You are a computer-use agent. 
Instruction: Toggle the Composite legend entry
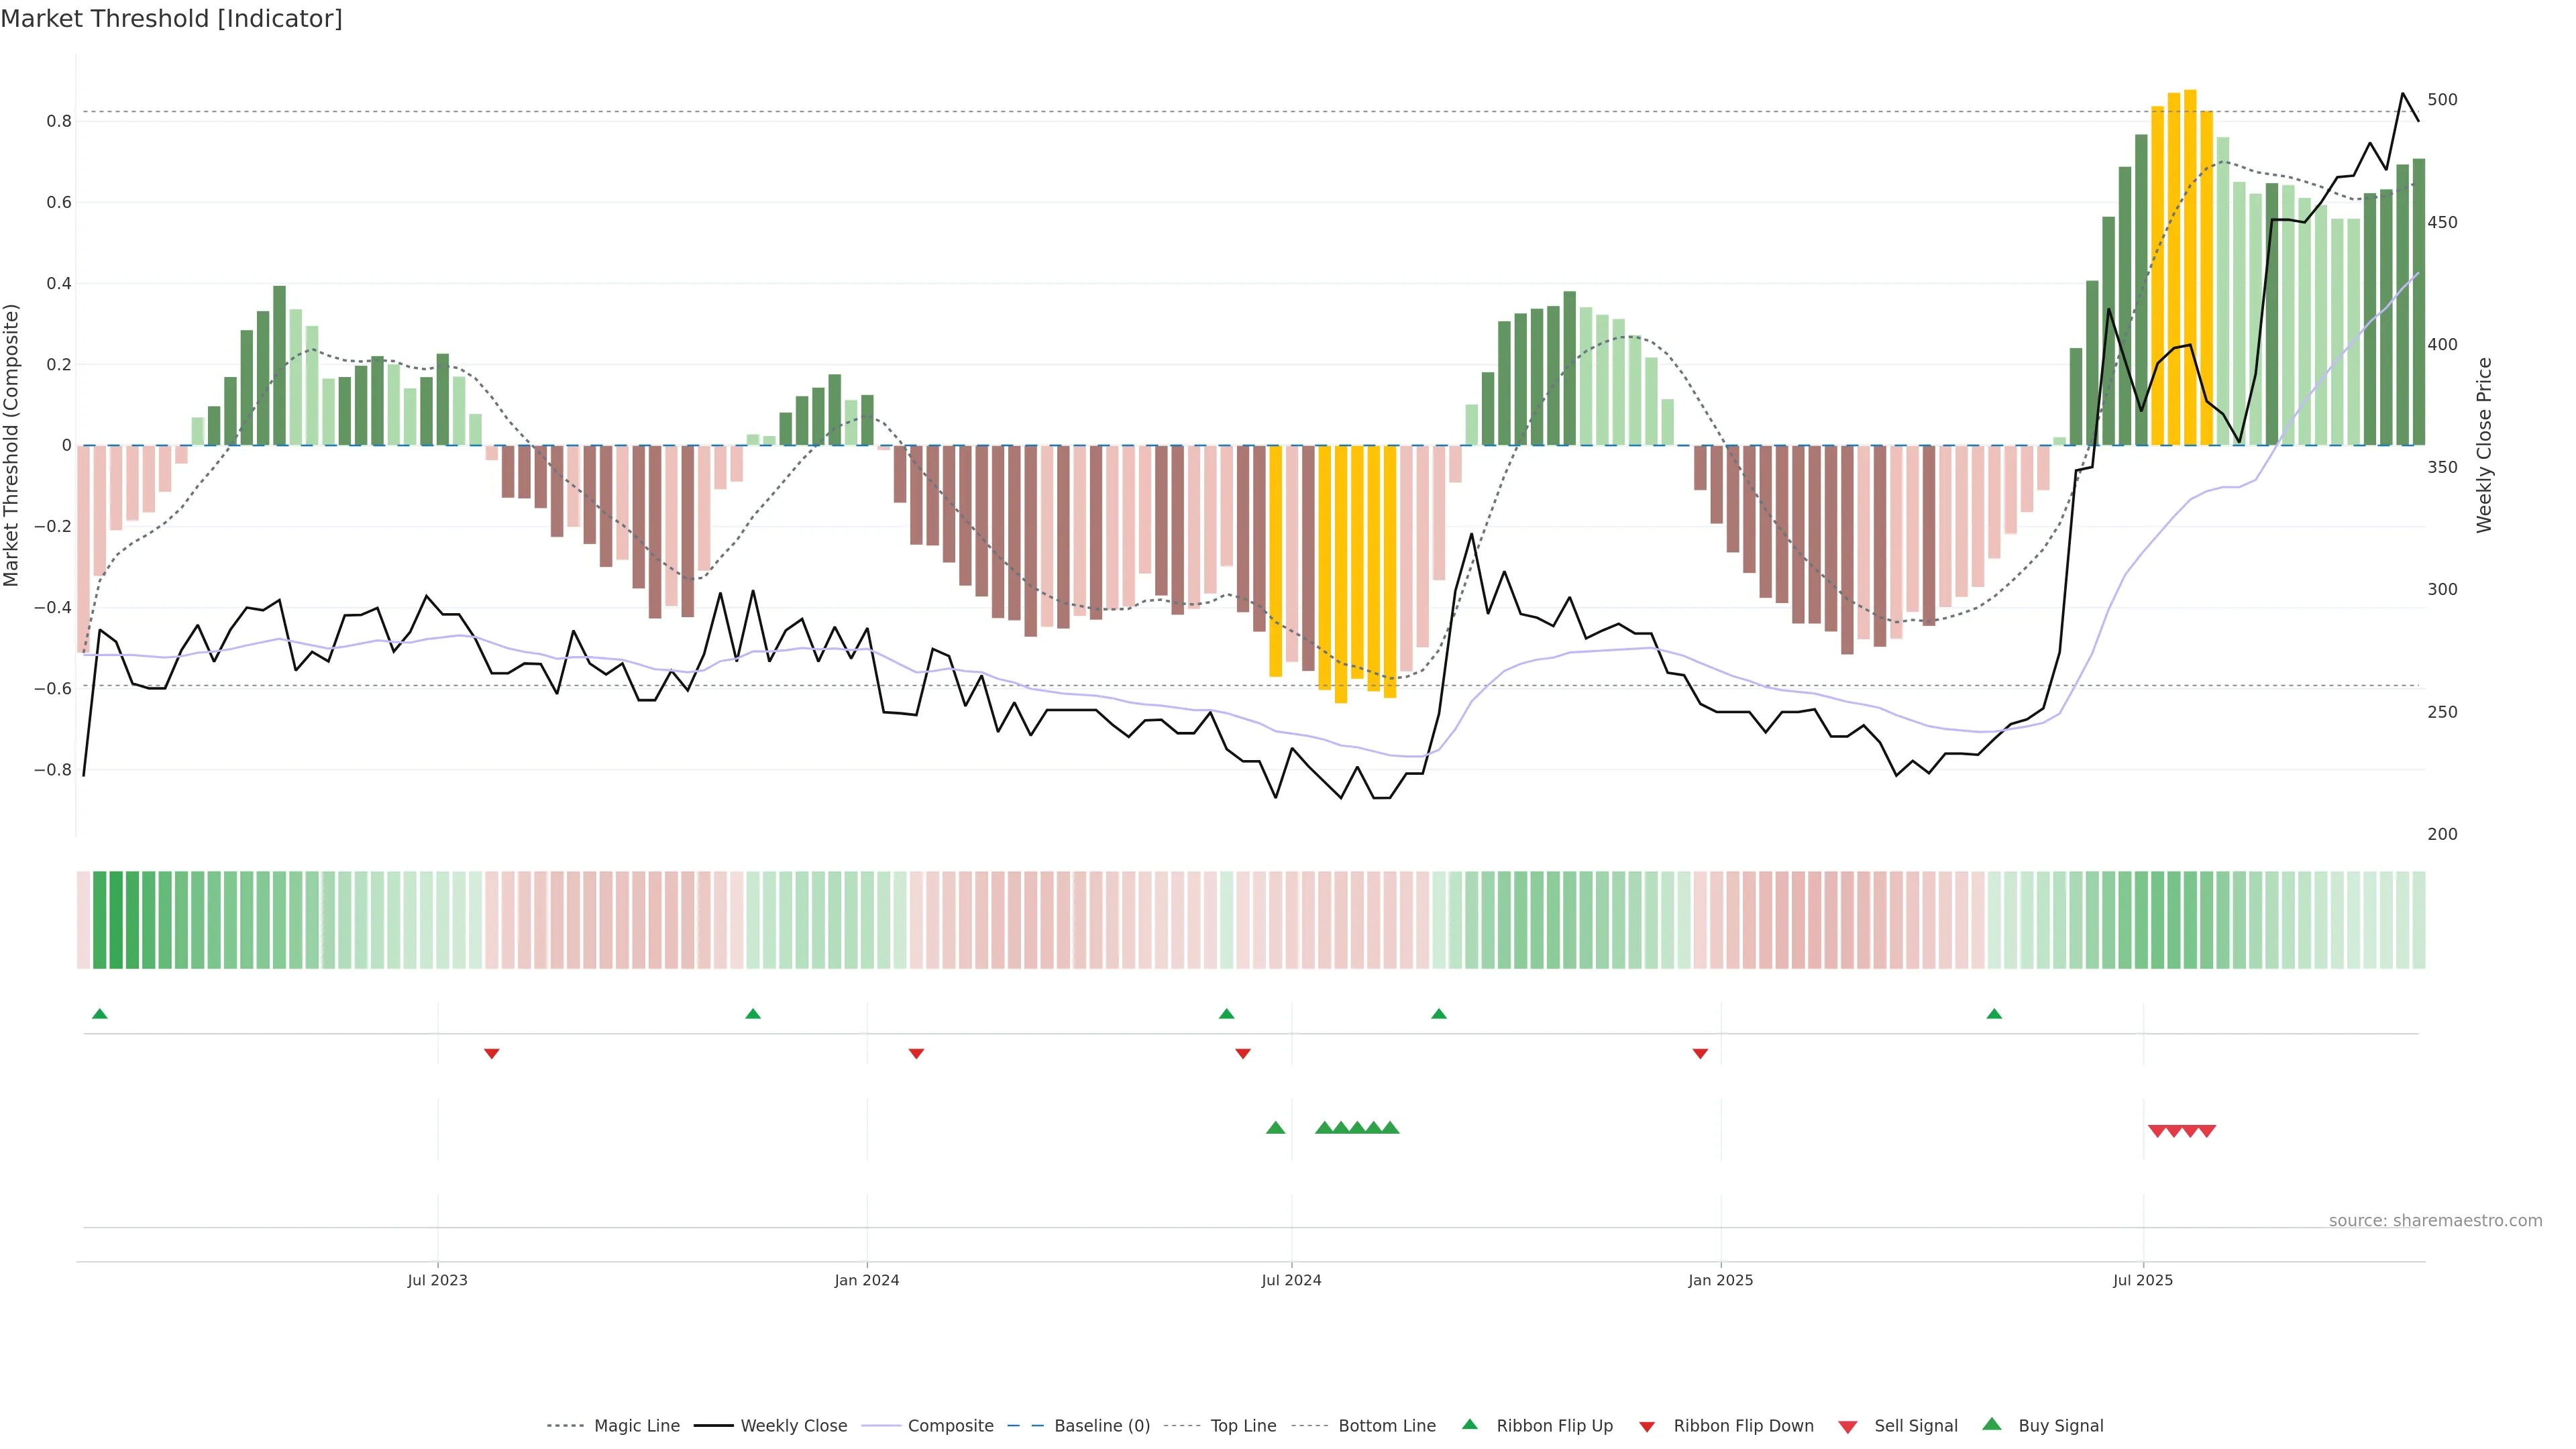[950, 1426]
